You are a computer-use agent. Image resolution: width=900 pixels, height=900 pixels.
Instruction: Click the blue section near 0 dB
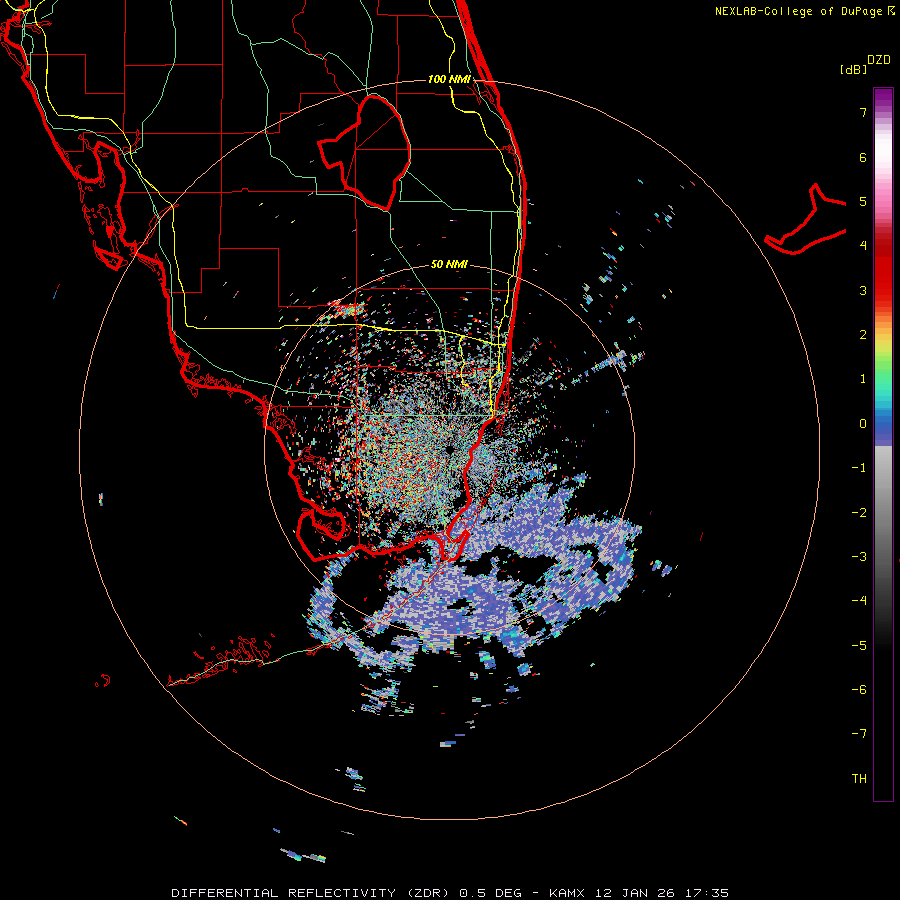[883, 428]
